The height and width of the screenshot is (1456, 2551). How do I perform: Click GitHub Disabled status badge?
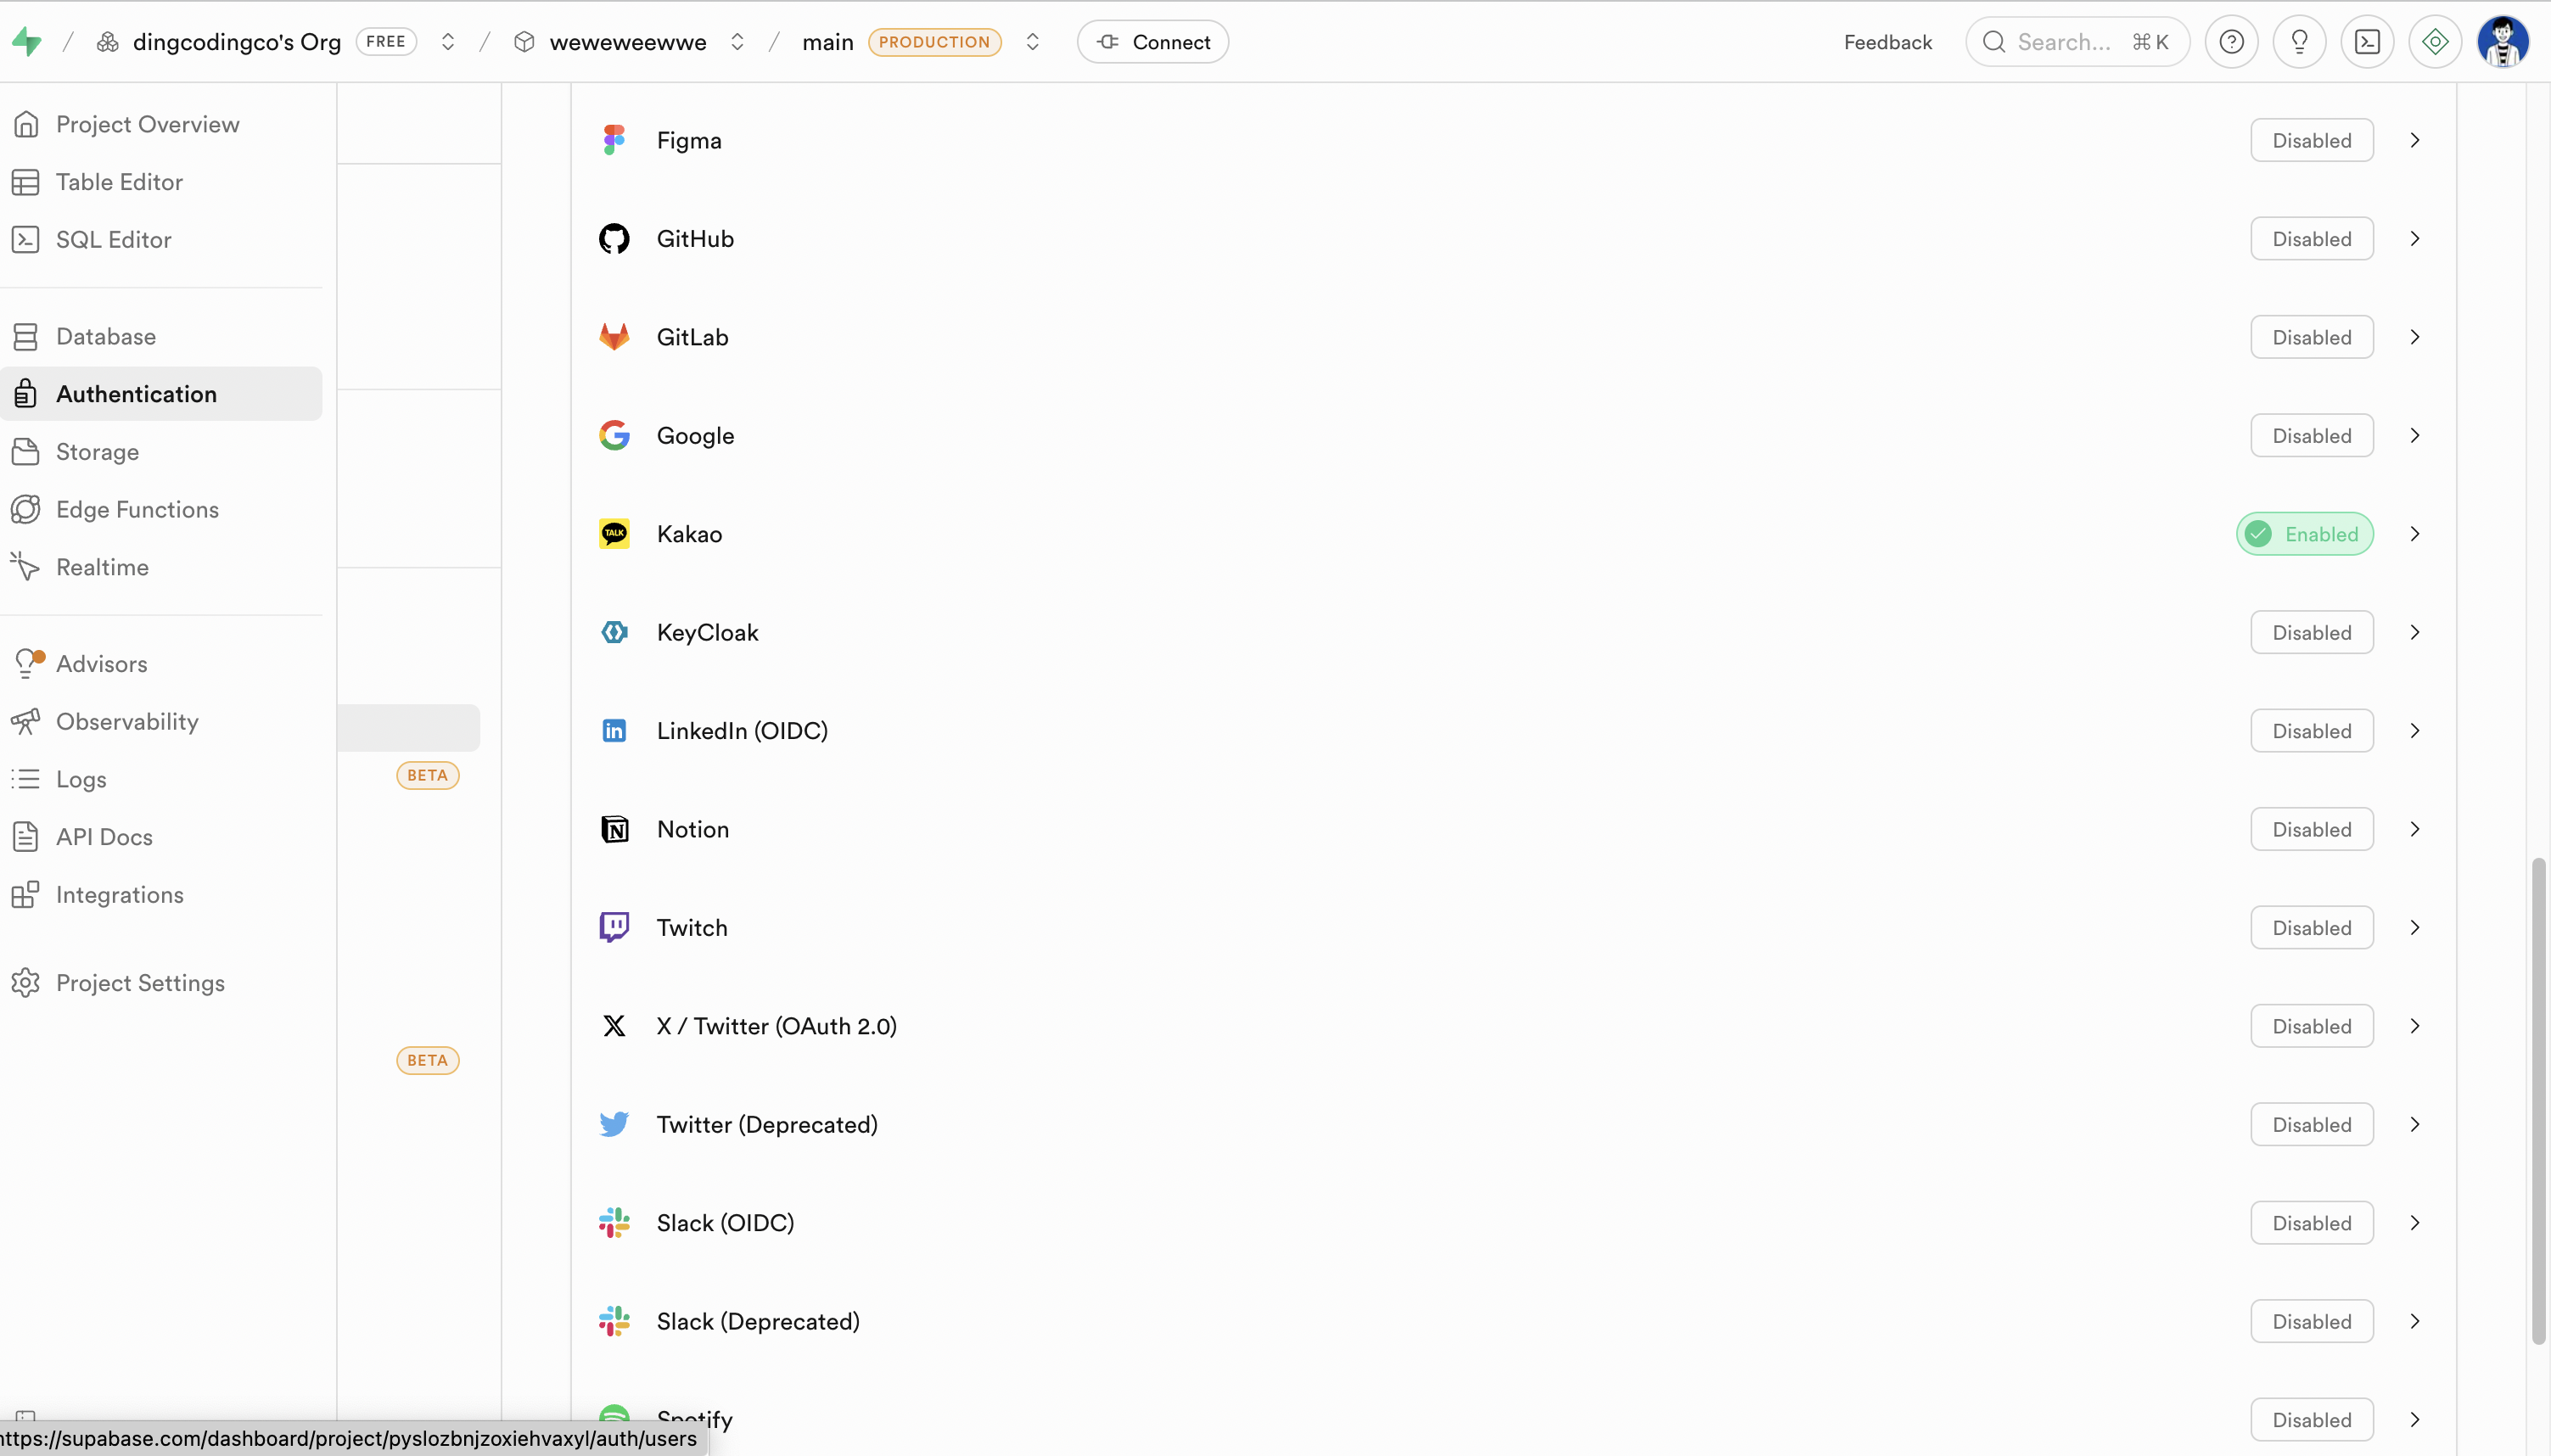pos(2311,239)
